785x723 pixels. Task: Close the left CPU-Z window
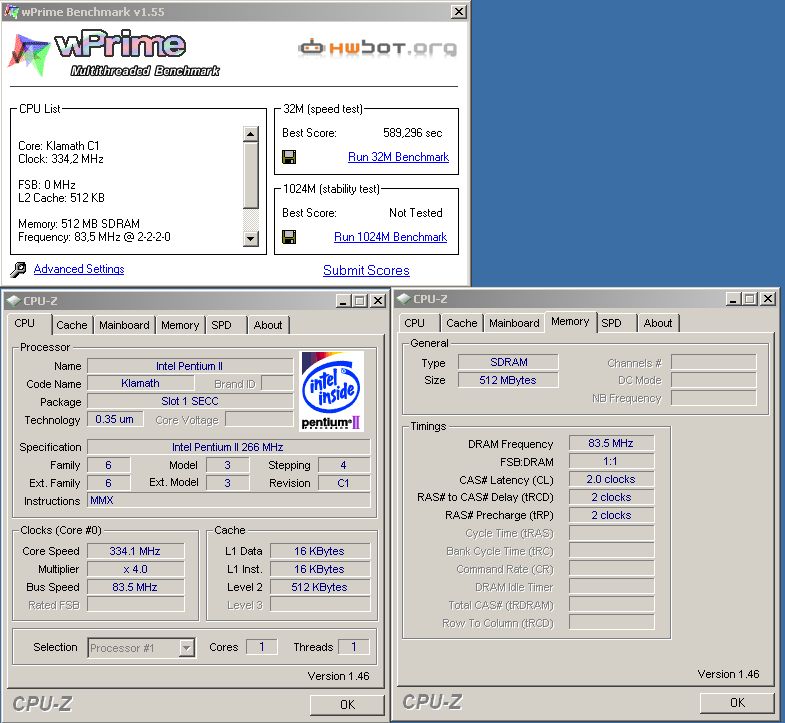click(x=378, y=300)
